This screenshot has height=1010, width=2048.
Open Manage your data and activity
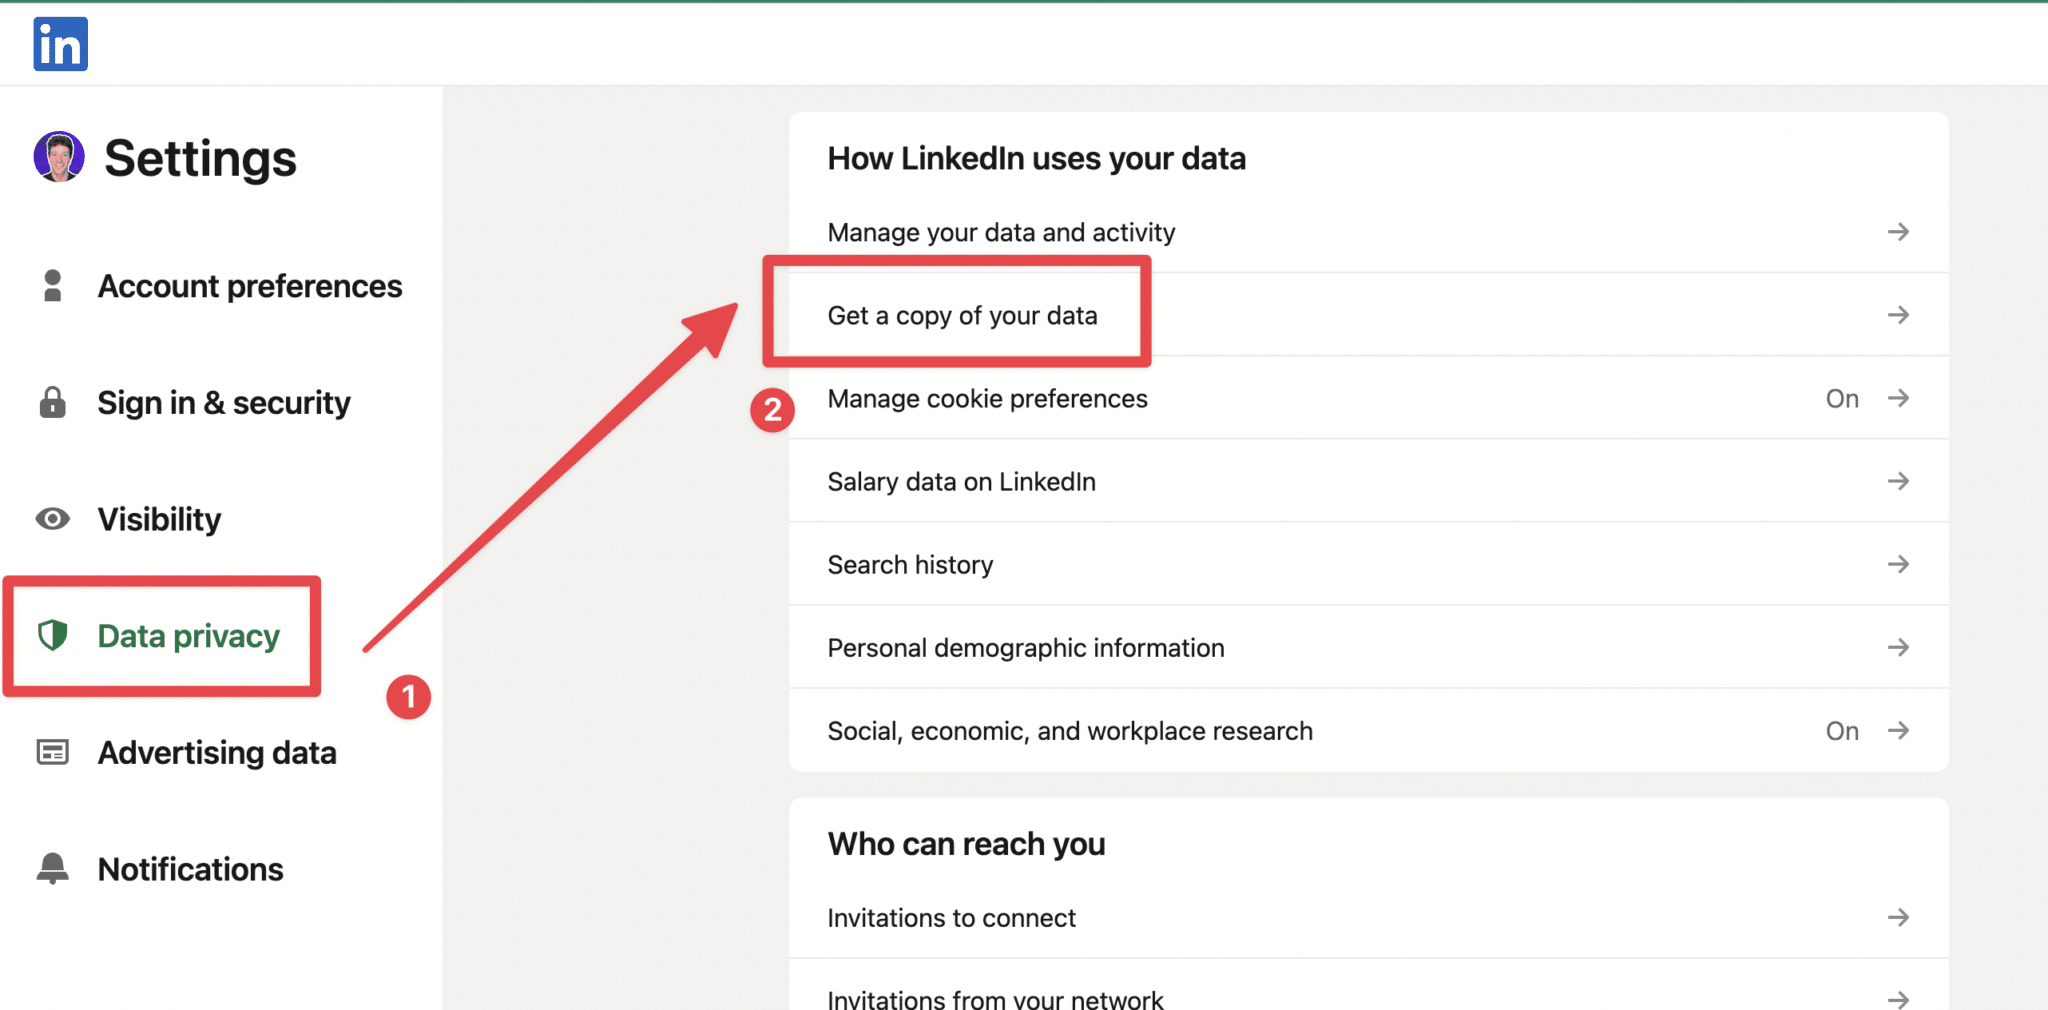coord(1001,231)
